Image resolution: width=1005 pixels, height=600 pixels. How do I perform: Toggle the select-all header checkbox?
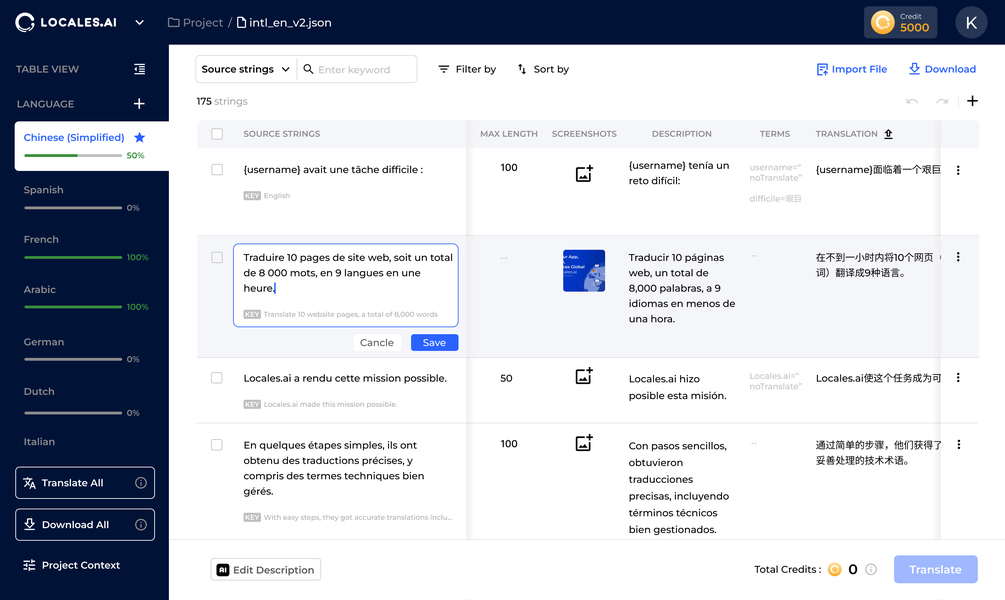tap(217, 134)
